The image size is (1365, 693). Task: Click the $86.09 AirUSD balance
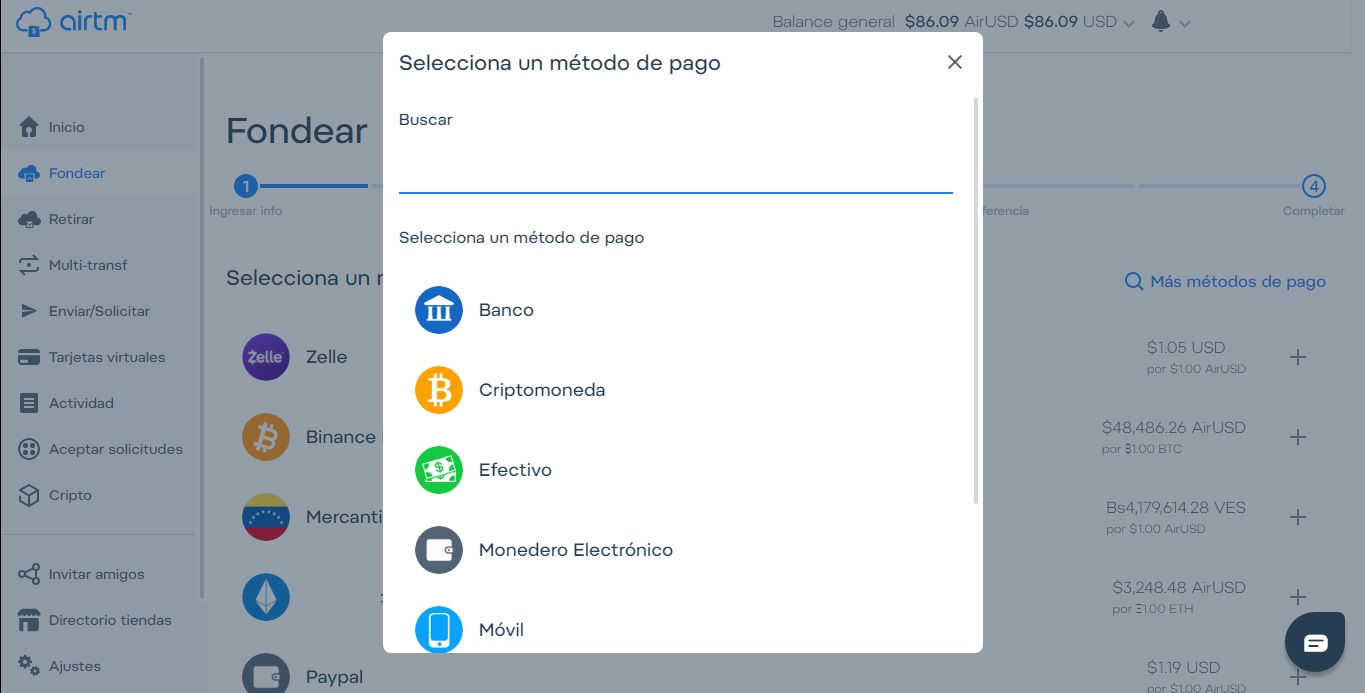pos(962,22)
